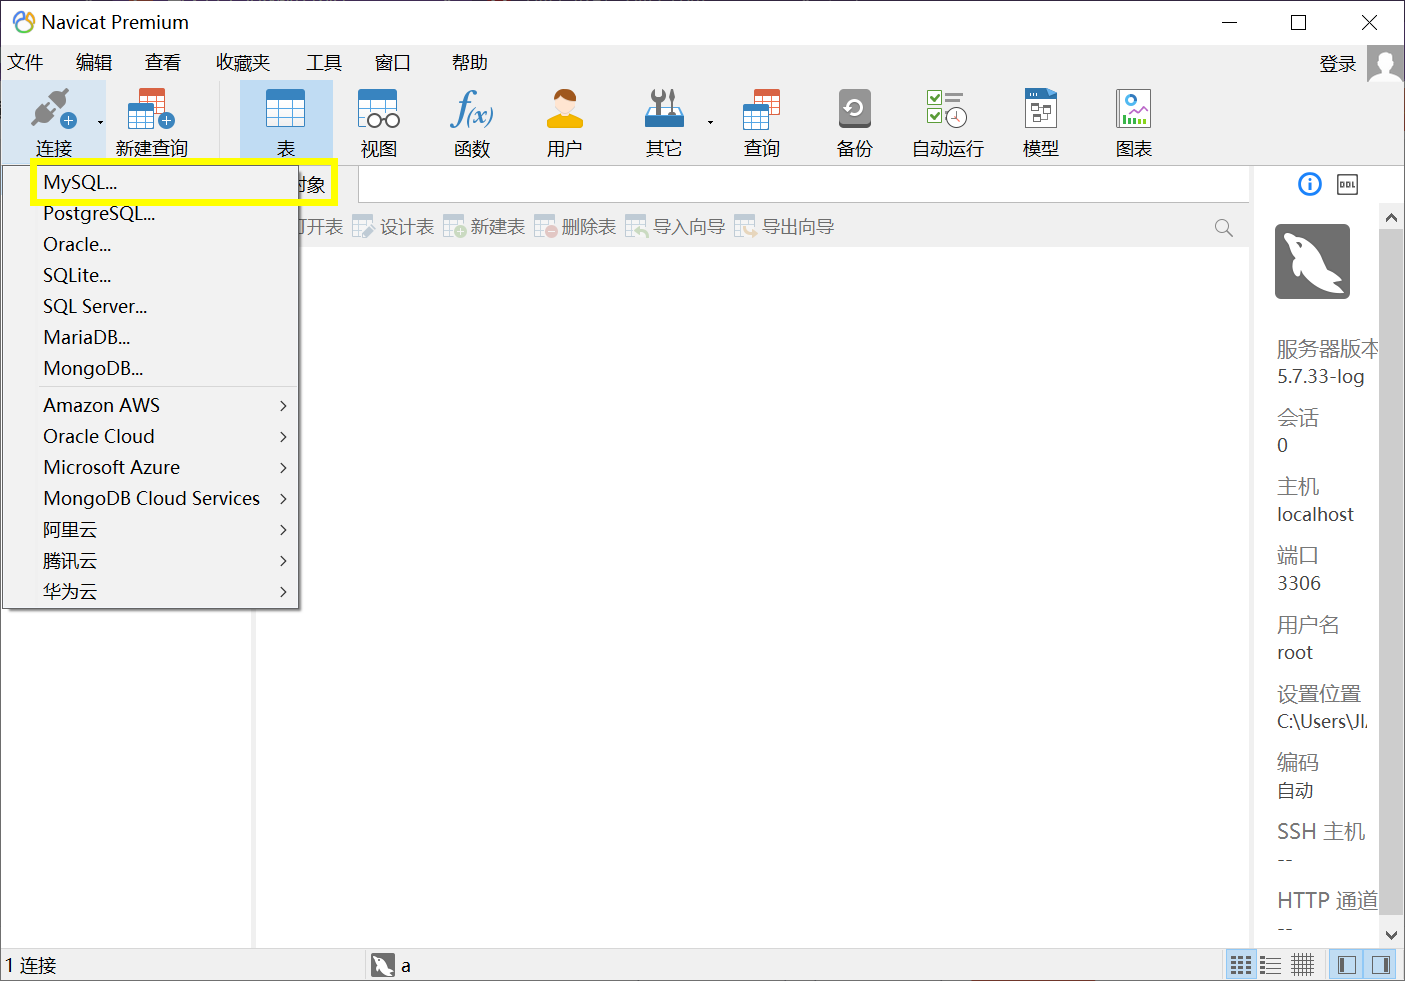Click the Login (登录) link

(x=1338, y=64)
